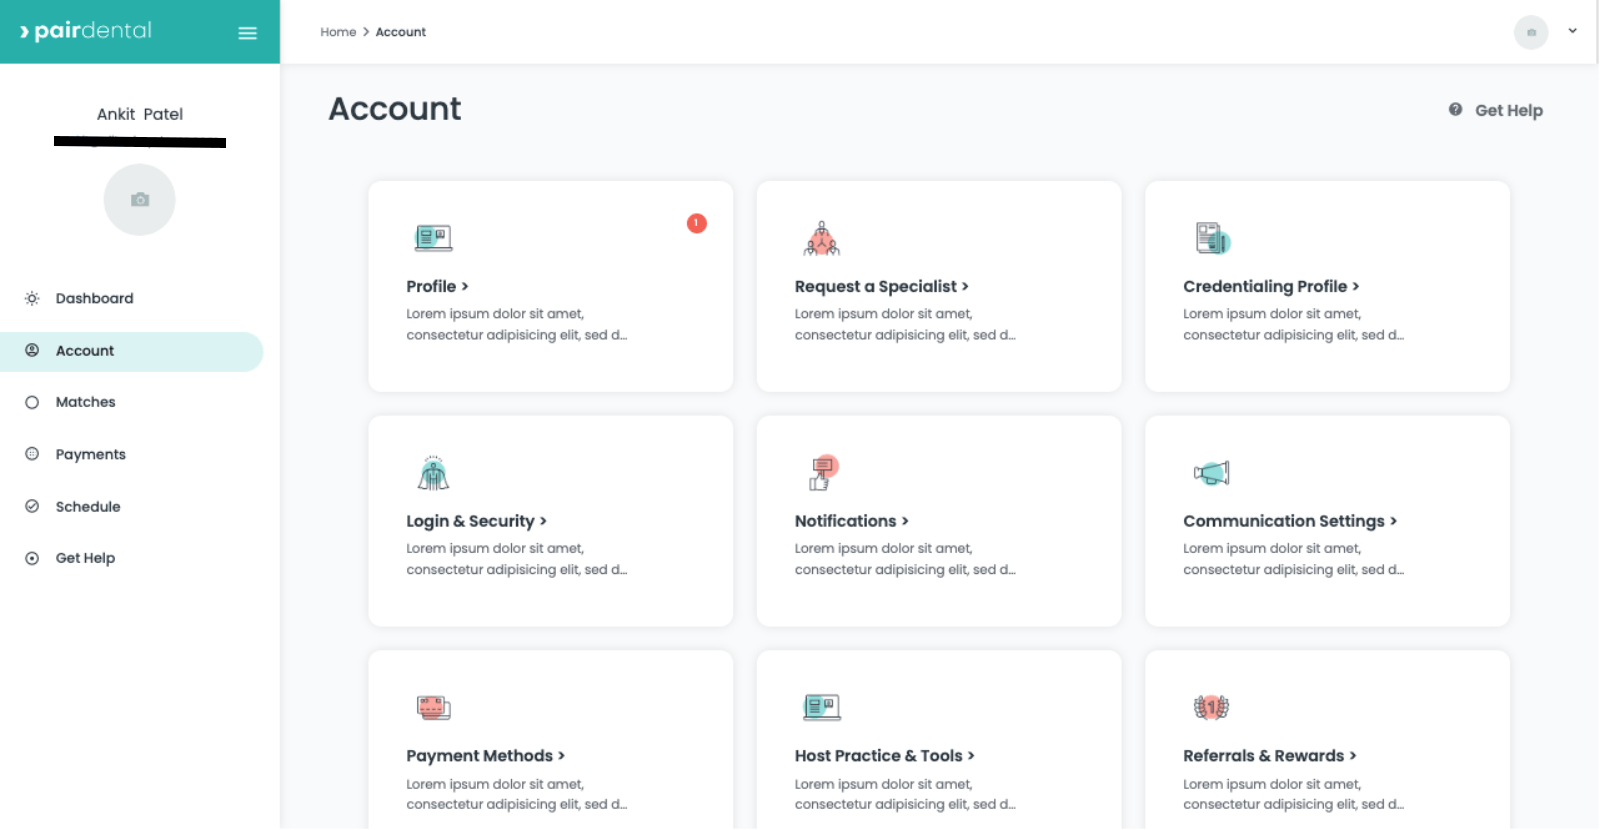Click the red notification badge on Profile

coord(697,223)
